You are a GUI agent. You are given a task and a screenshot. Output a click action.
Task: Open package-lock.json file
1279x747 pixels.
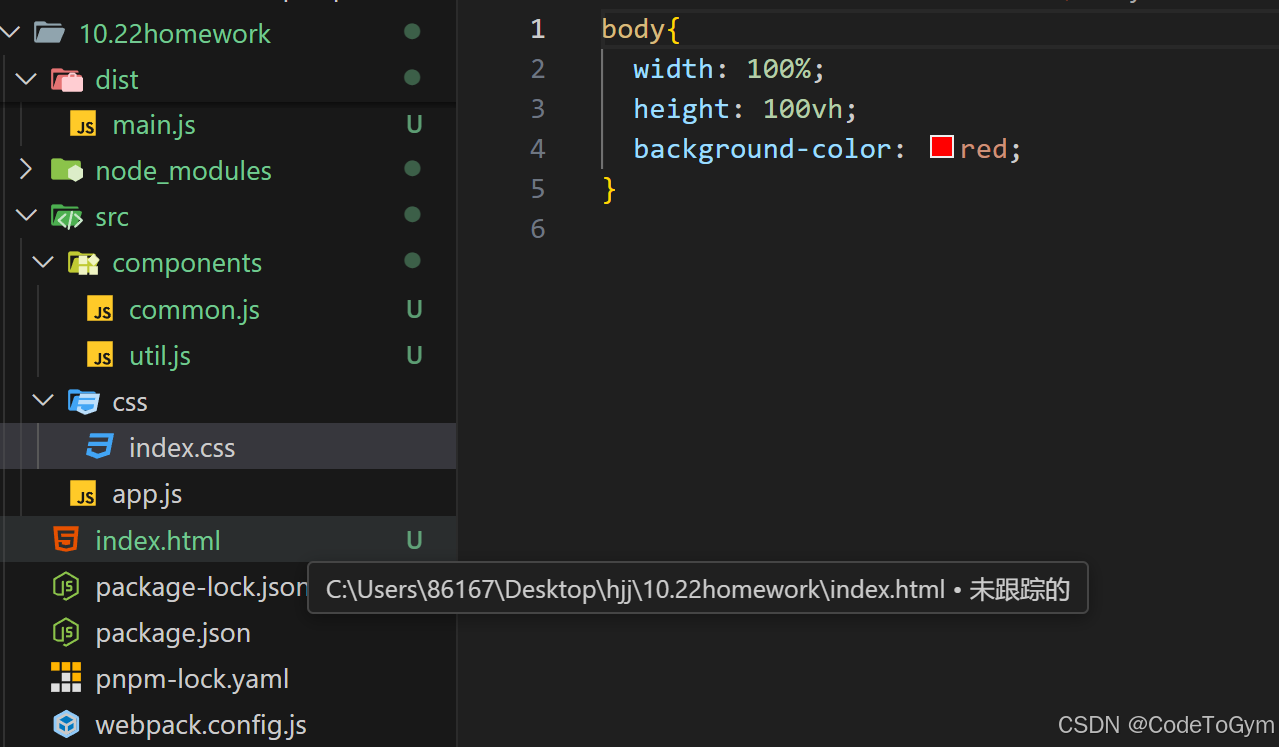[x=201, y=587]
